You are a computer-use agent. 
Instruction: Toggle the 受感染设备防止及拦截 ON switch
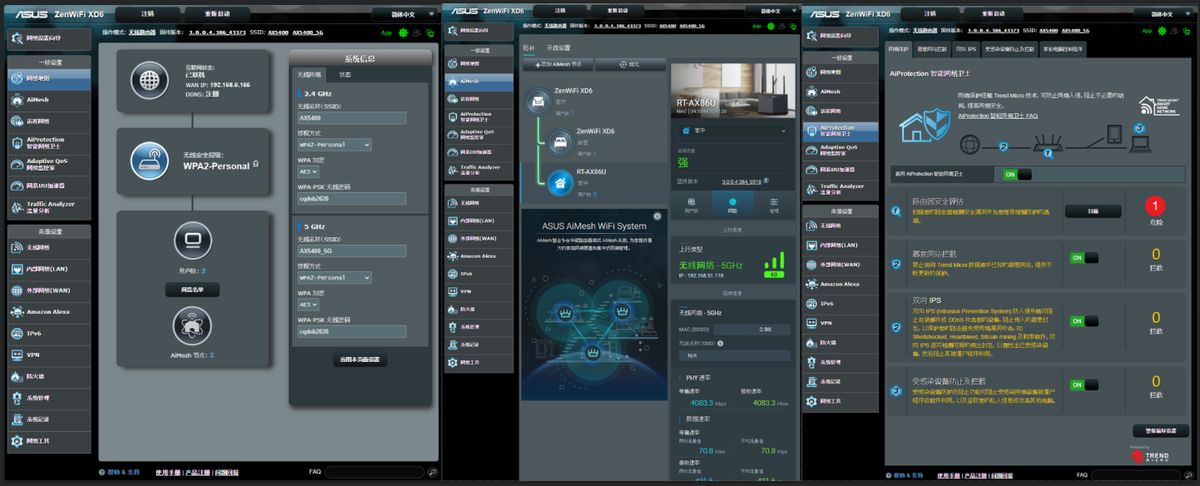(x=1084, y=383)
